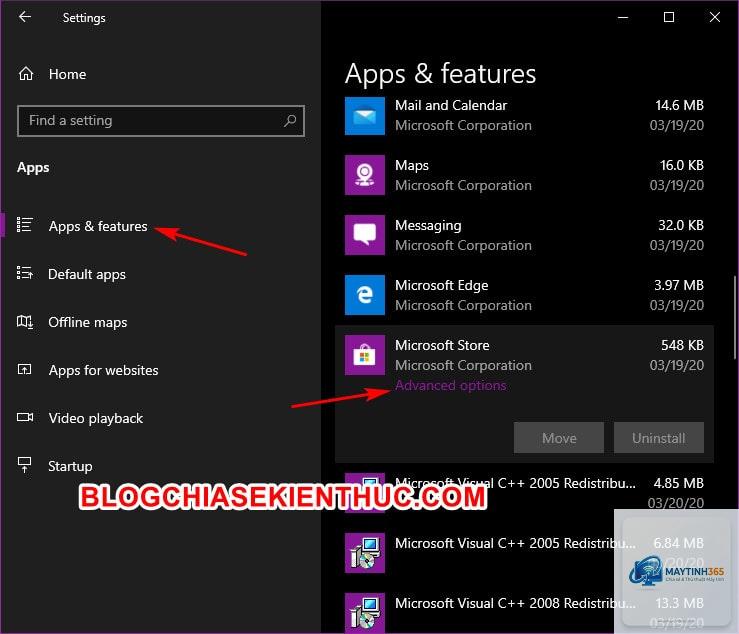Maximize the Settings window

point(669,17)
